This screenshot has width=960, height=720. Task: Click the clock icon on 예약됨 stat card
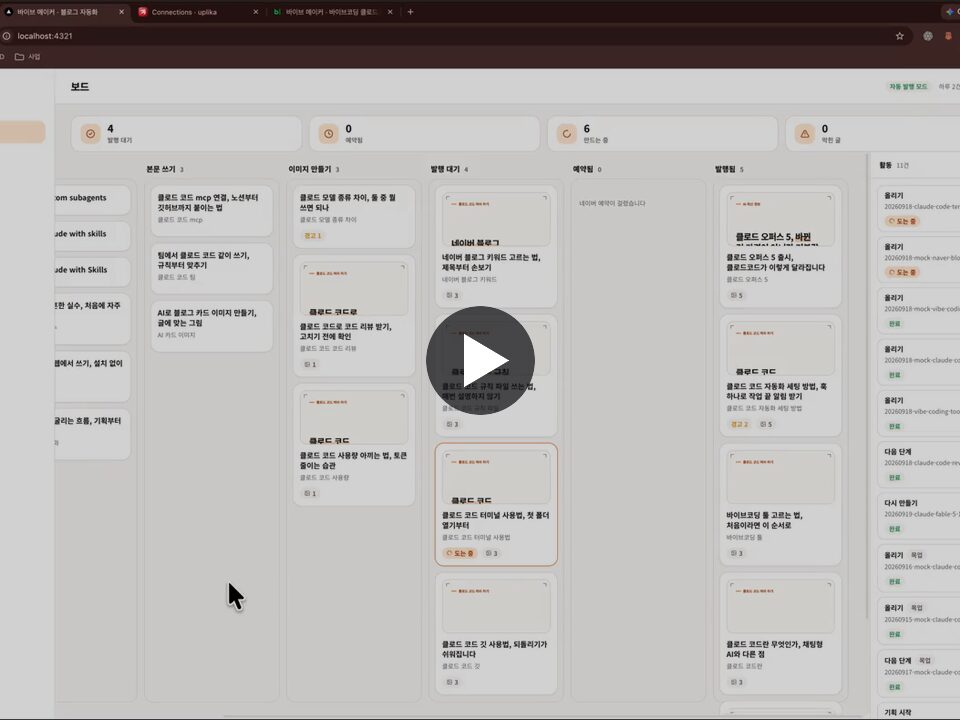pyautogui.click(x=329, y=133)
